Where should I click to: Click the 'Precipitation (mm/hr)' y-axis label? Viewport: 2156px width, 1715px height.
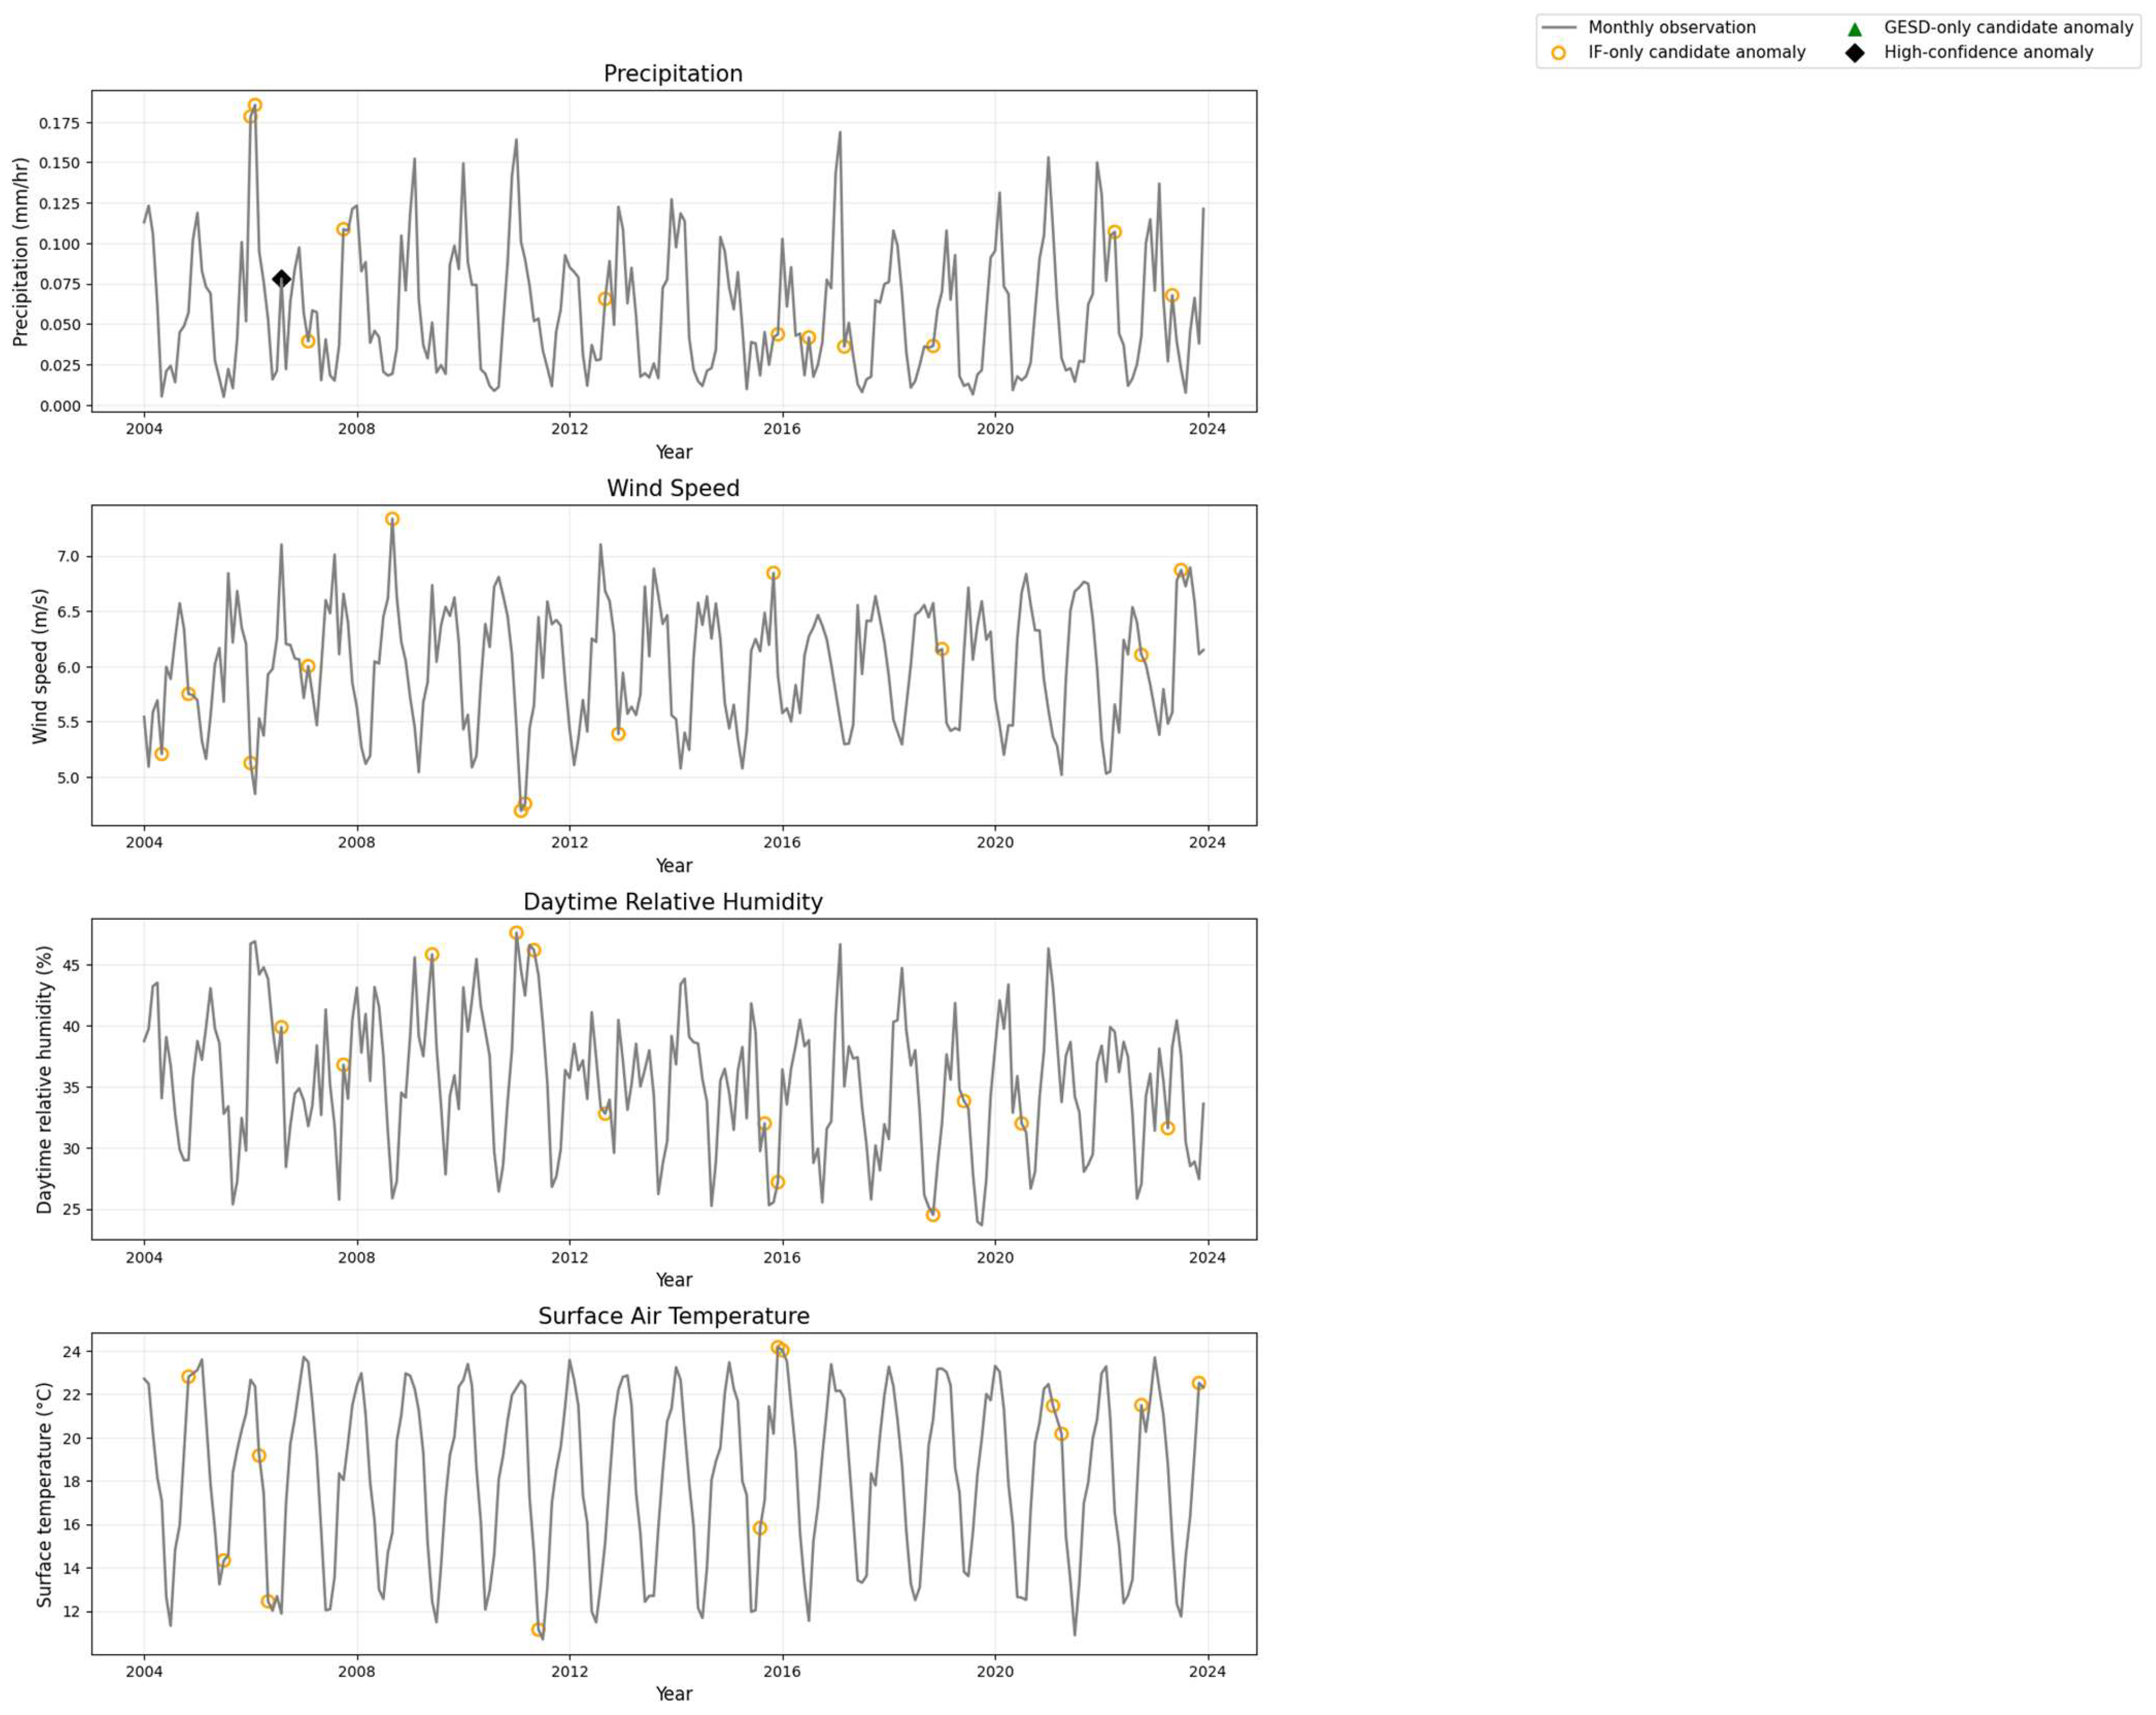(x=21, y=251)
